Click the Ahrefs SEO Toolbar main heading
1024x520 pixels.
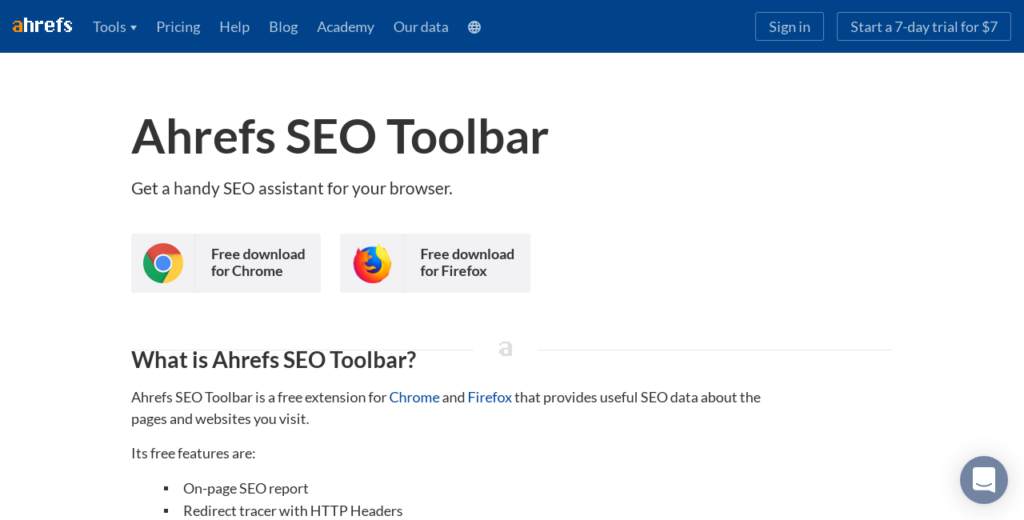[x=340, y=137]
